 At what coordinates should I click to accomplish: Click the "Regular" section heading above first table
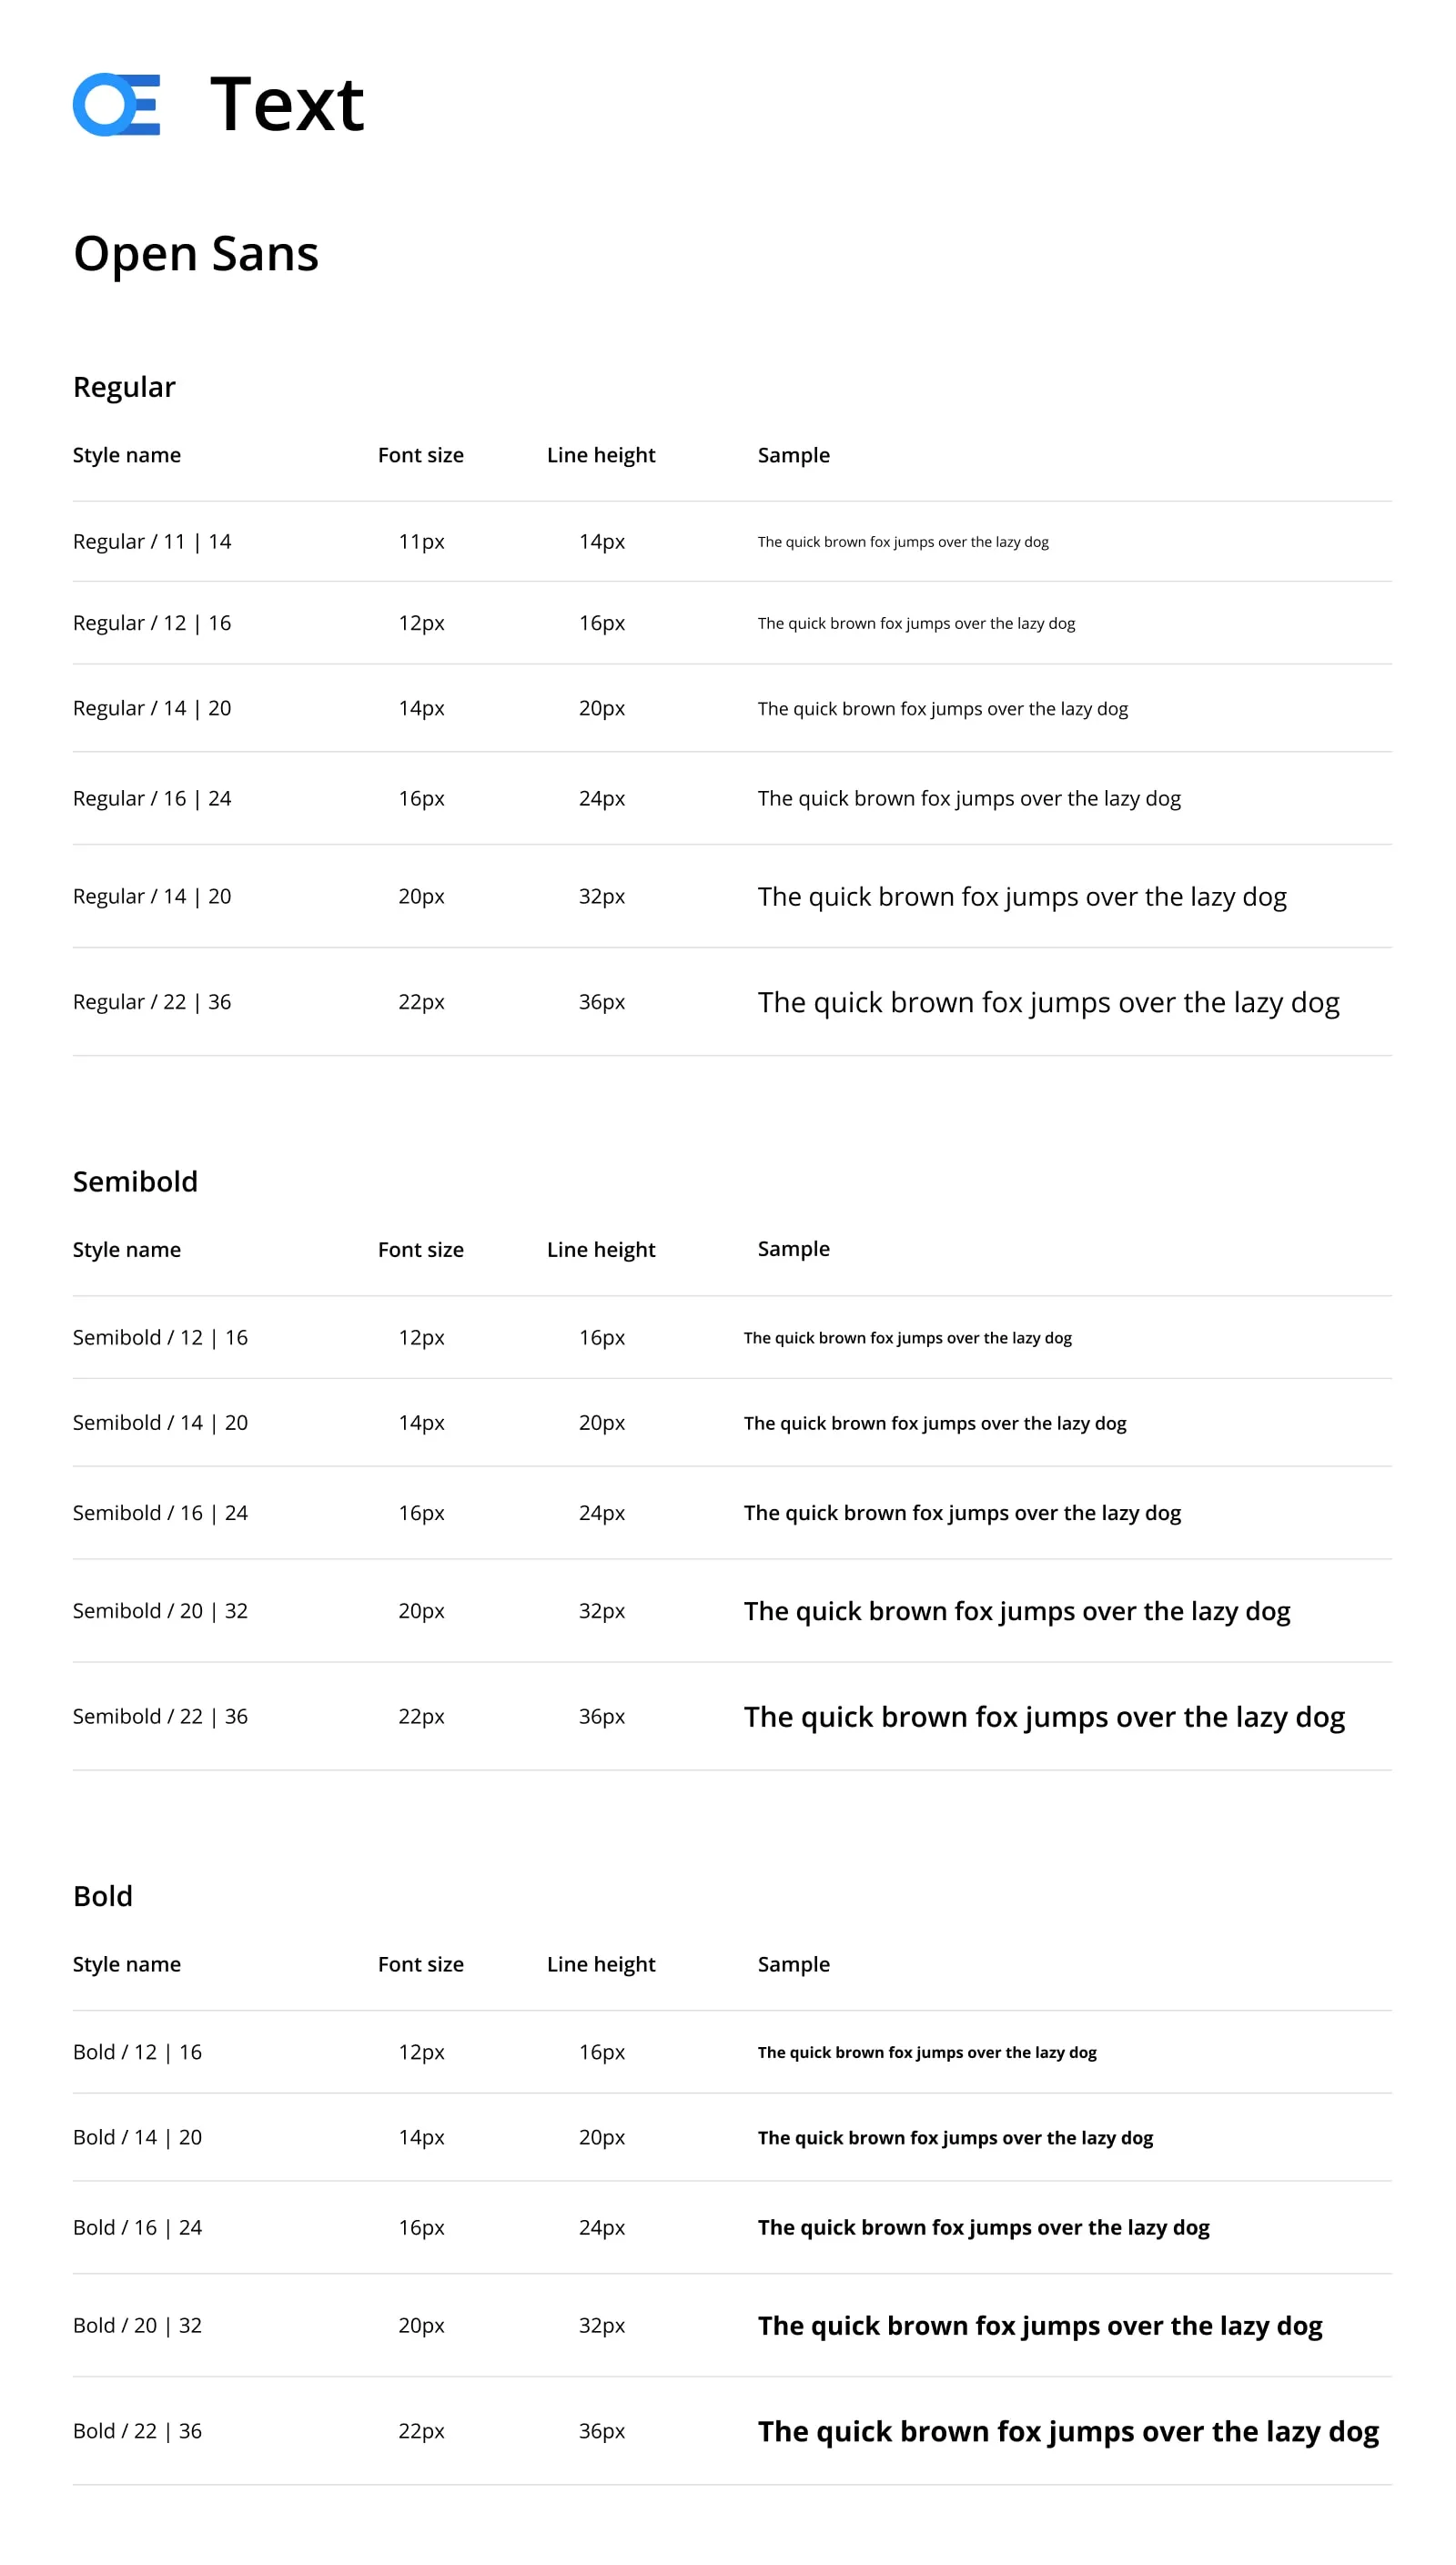(124, 387)
